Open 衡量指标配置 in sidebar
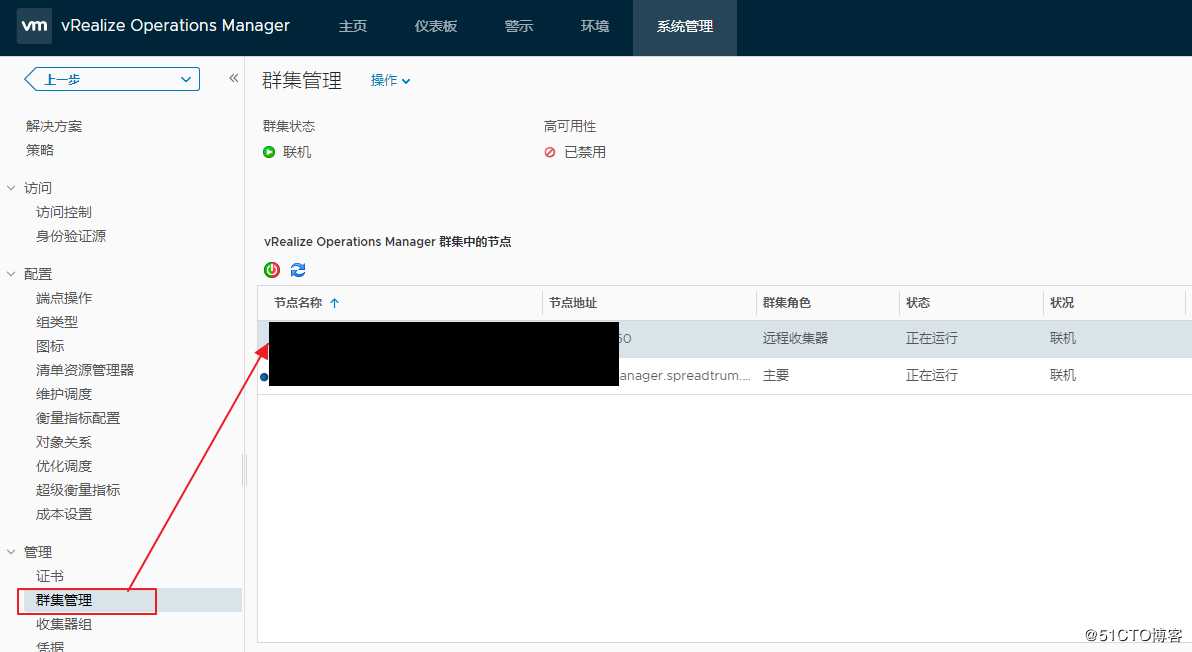This screenshot has height=652, width=1192. [x=78, y=418]
